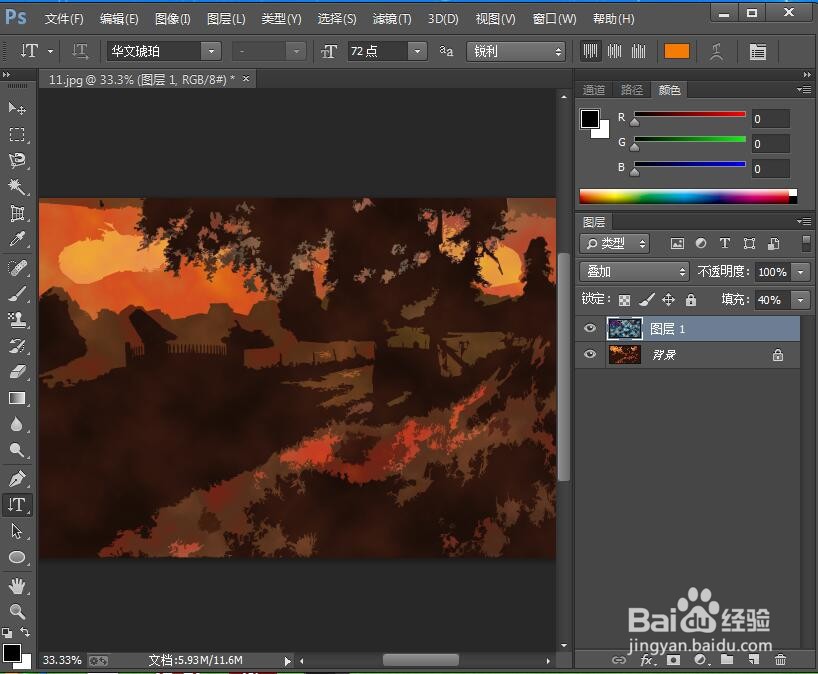Click the R value input field
The image size is (818, 674).
[x=771, y=119]
